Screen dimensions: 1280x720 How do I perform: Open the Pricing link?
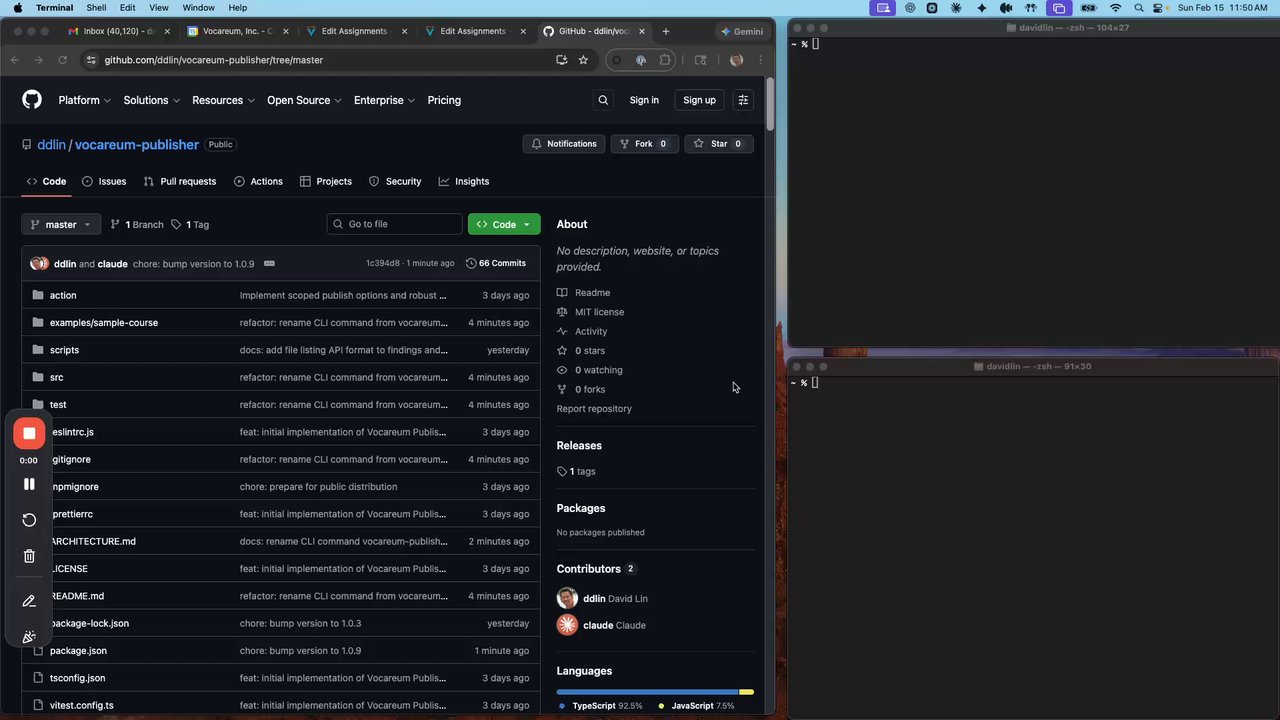444,100
